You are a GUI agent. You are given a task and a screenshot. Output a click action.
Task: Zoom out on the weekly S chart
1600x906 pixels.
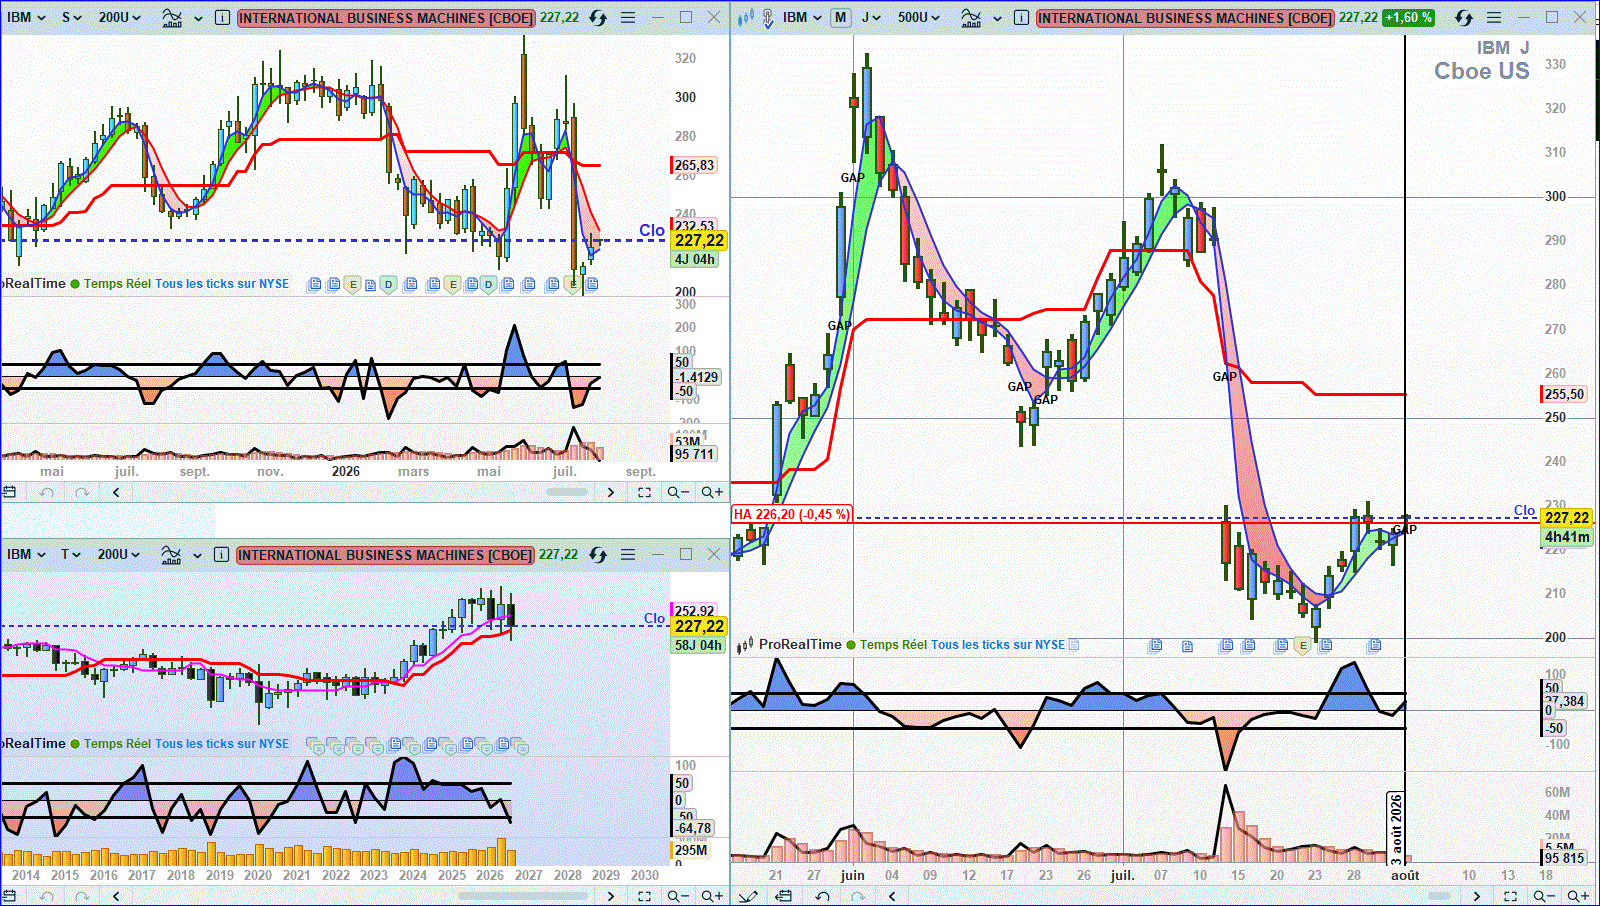(678, 492)
